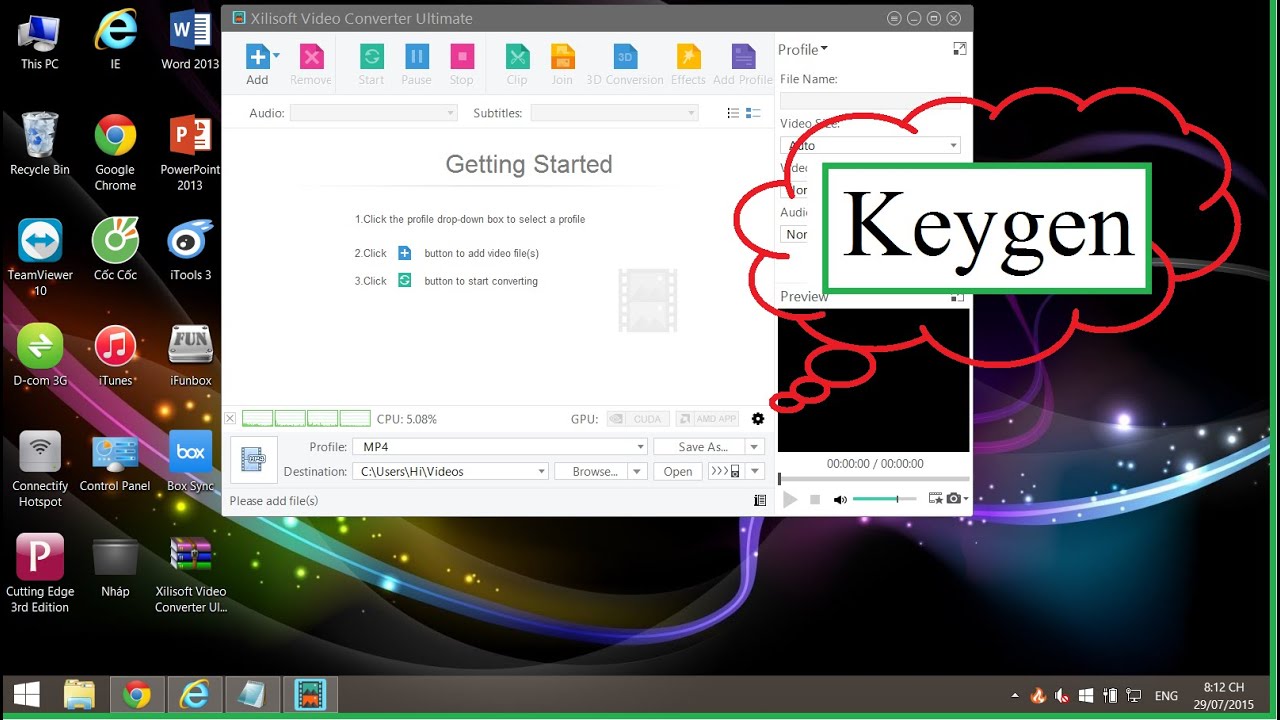Screen dimensions: 1280x720
Task: Click the Open destination button
Action: pos(678,471)
